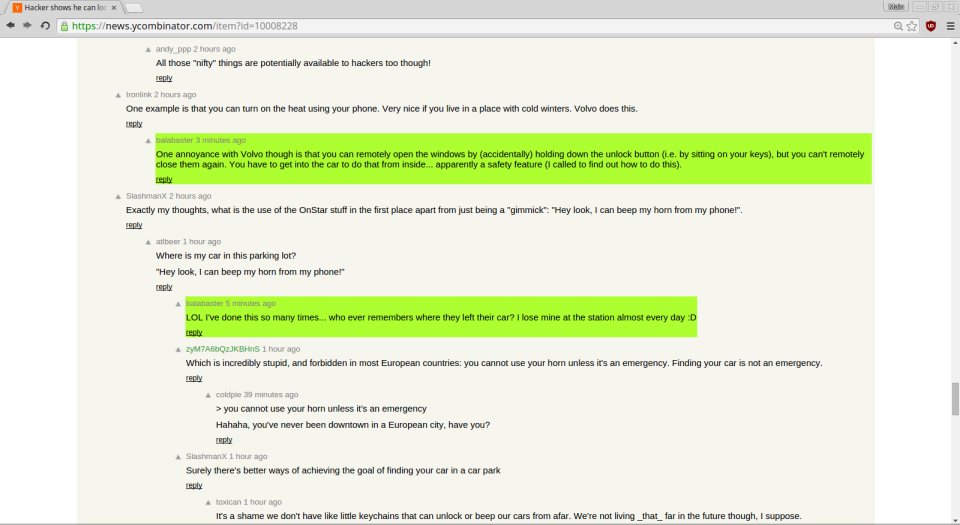Viewport: 960px width, 525px height.
Task: Upvote balabaster's 5 minutes ago comment
Action: tap(178, 304)
